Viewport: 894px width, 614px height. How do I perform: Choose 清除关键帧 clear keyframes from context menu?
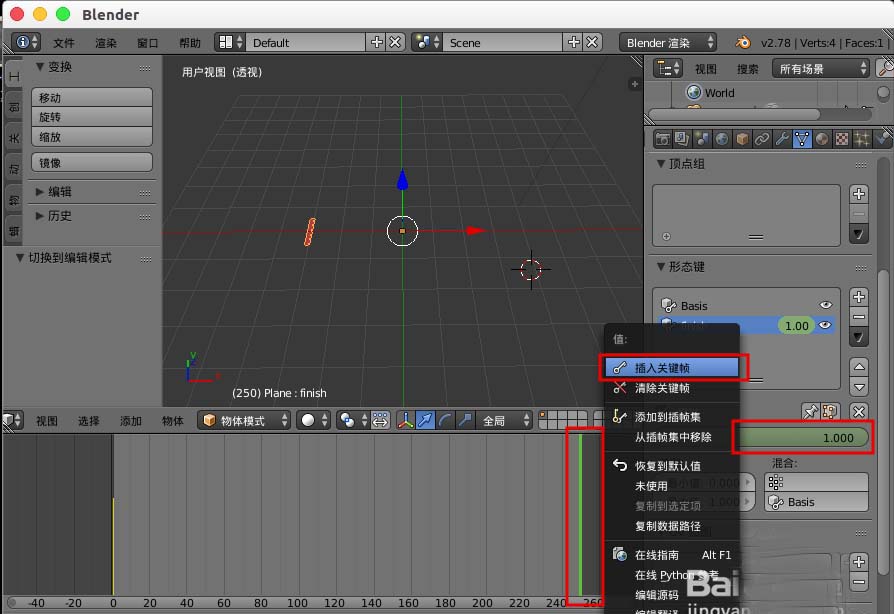672,388
